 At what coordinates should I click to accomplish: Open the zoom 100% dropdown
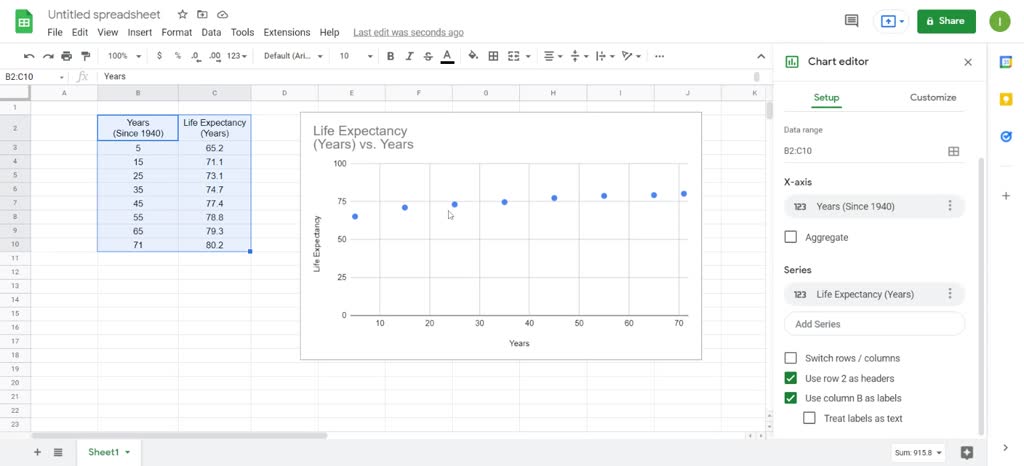pyautogui.click(x=124, y=56)
